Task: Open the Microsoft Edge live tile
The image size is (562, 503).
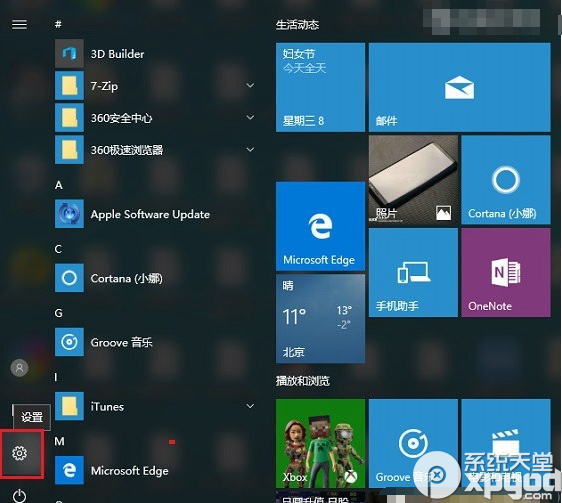Action: (x=320, y=226)
